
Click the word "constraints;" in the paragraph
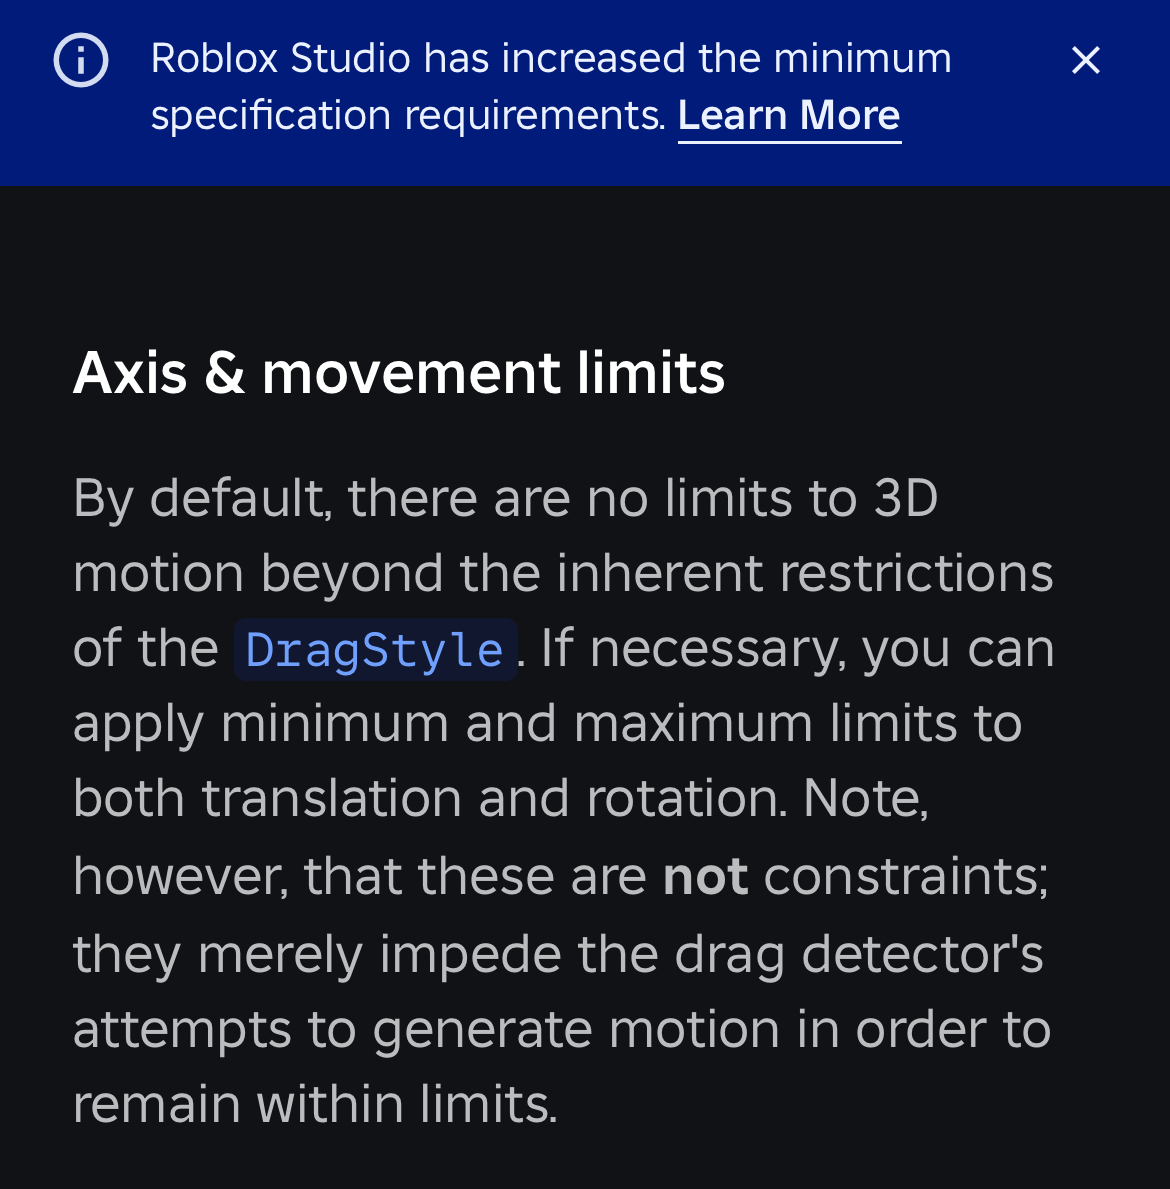(x=906, y=877)
